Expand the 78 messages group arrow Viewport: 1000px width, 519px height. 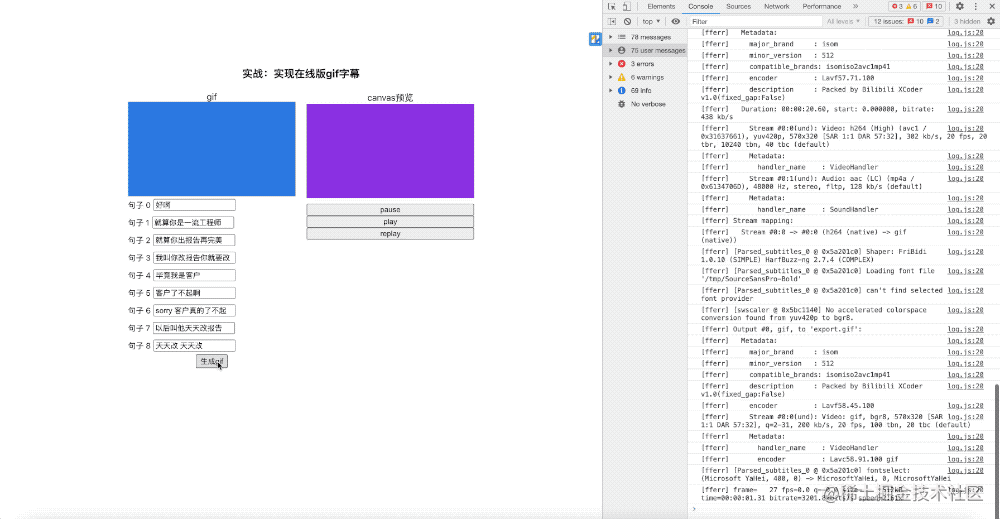coord(610,37)
